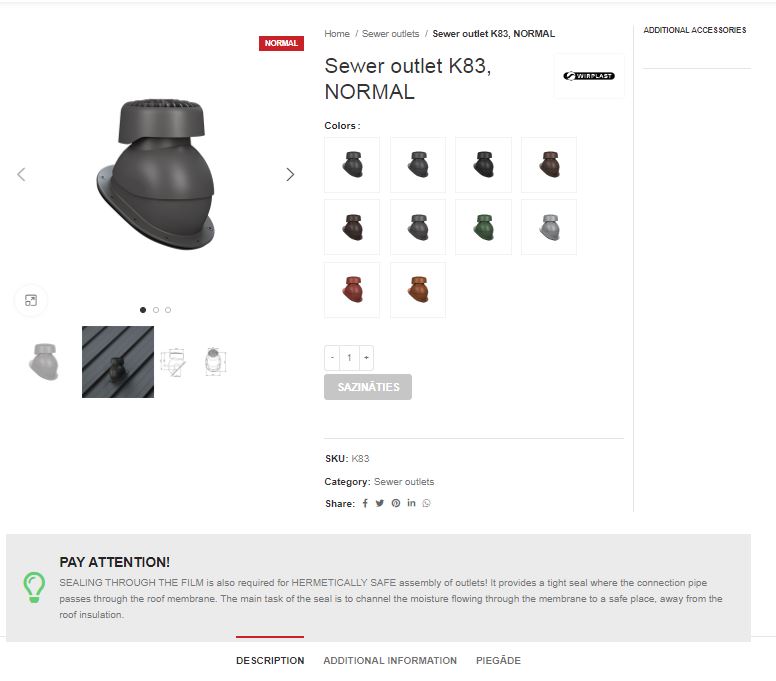Click the quantity input field
Image resolution: width=776 pixels, height=681 pixels.
pos(349,357)
